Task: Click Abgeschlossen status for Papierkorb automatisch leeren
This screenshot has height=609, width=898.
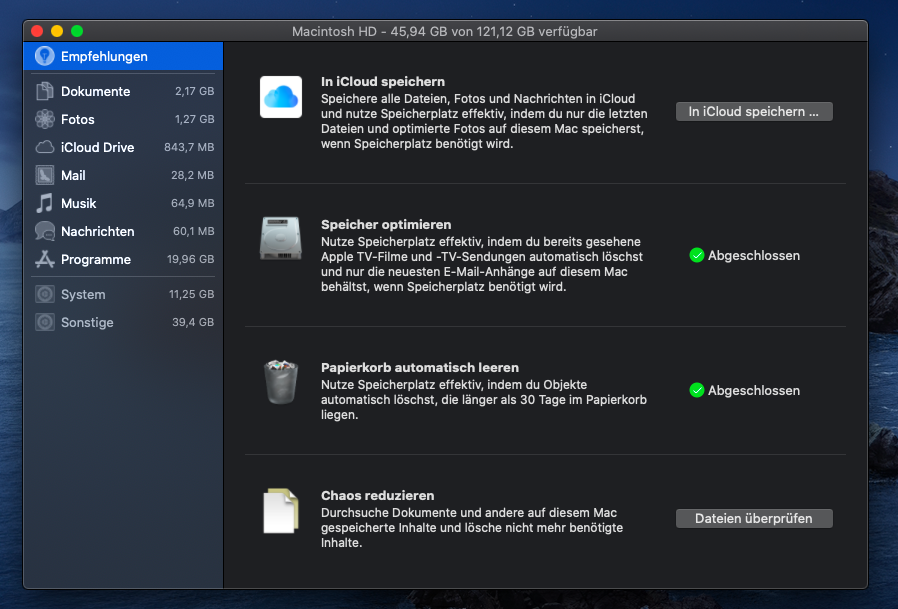Action: point(753,390)
